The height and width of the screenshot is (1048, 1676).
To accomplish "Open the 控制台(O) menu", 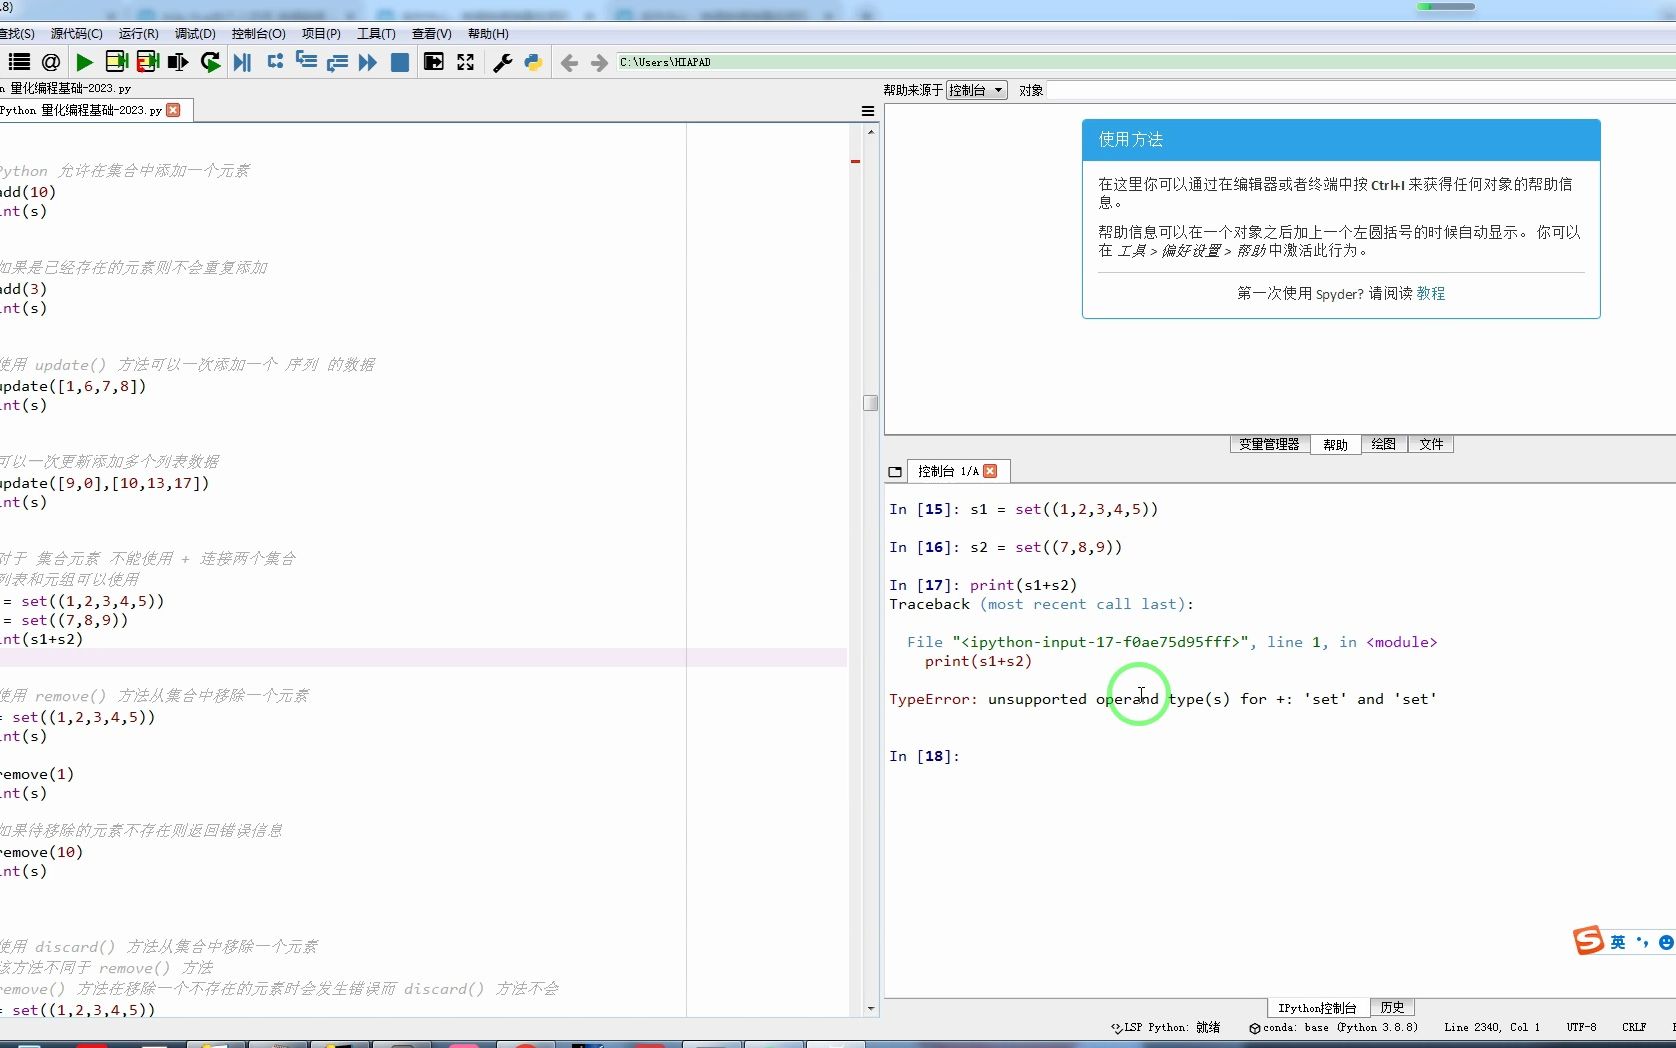I will click(x=258, y=33).
